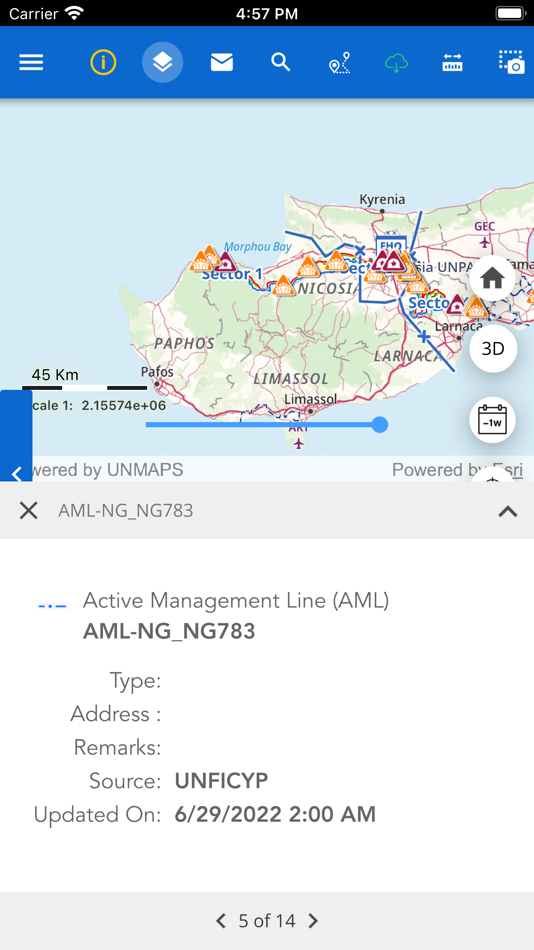Click the blue slider handle
The width and height of the screenshot is (534, 950).
click(x=379, y=425)
